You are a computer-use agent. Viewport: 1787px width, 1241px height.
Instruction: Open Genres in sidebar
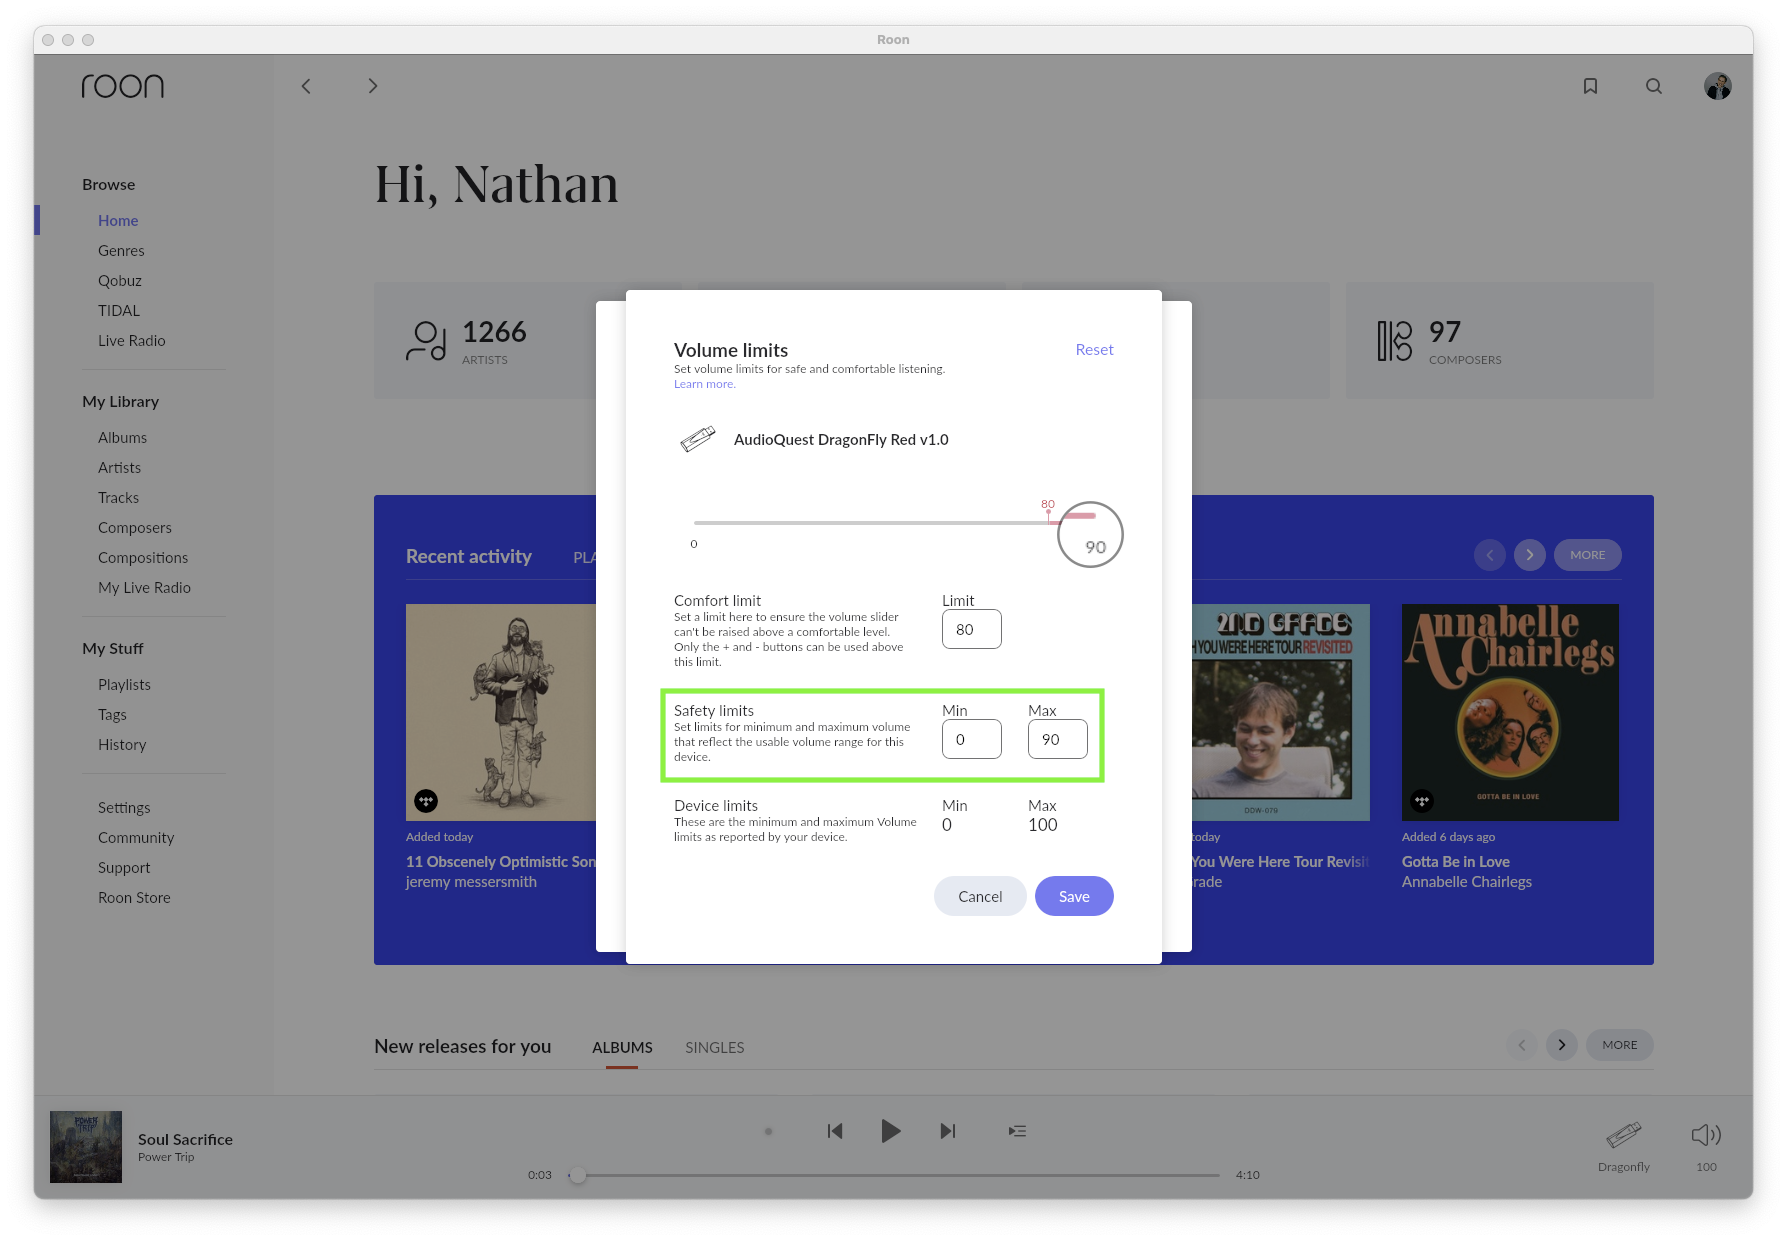[121, 251]
